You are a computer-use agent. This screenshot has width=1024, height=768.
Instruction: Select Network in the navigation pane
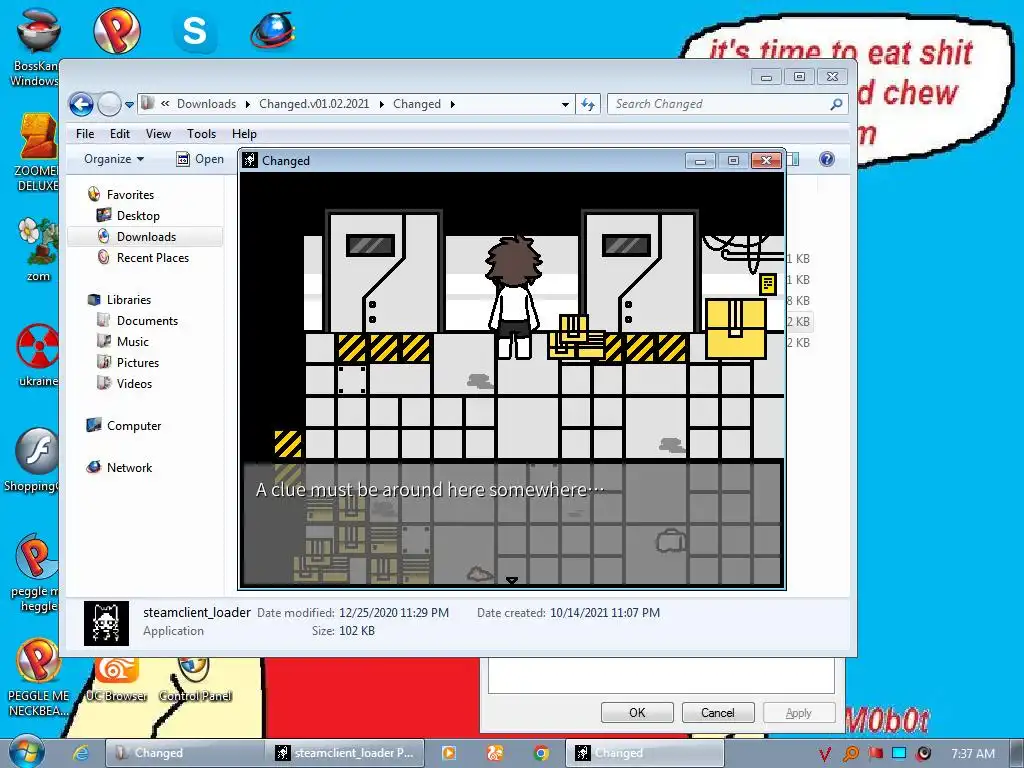(129, 468)
